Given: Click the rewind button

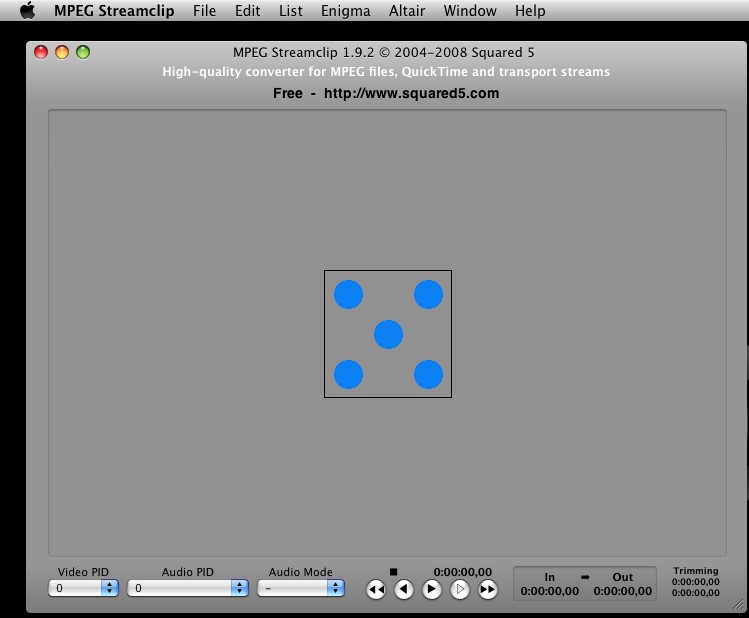Looking at the screenshot, I should click(x=376, y=590).
